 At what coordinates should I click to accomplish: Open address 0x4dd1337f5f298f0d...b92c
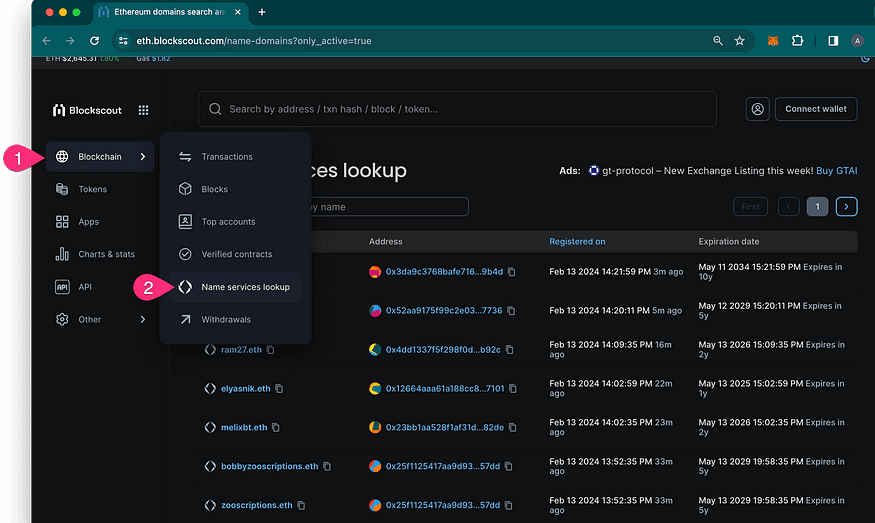coord(443,349)
